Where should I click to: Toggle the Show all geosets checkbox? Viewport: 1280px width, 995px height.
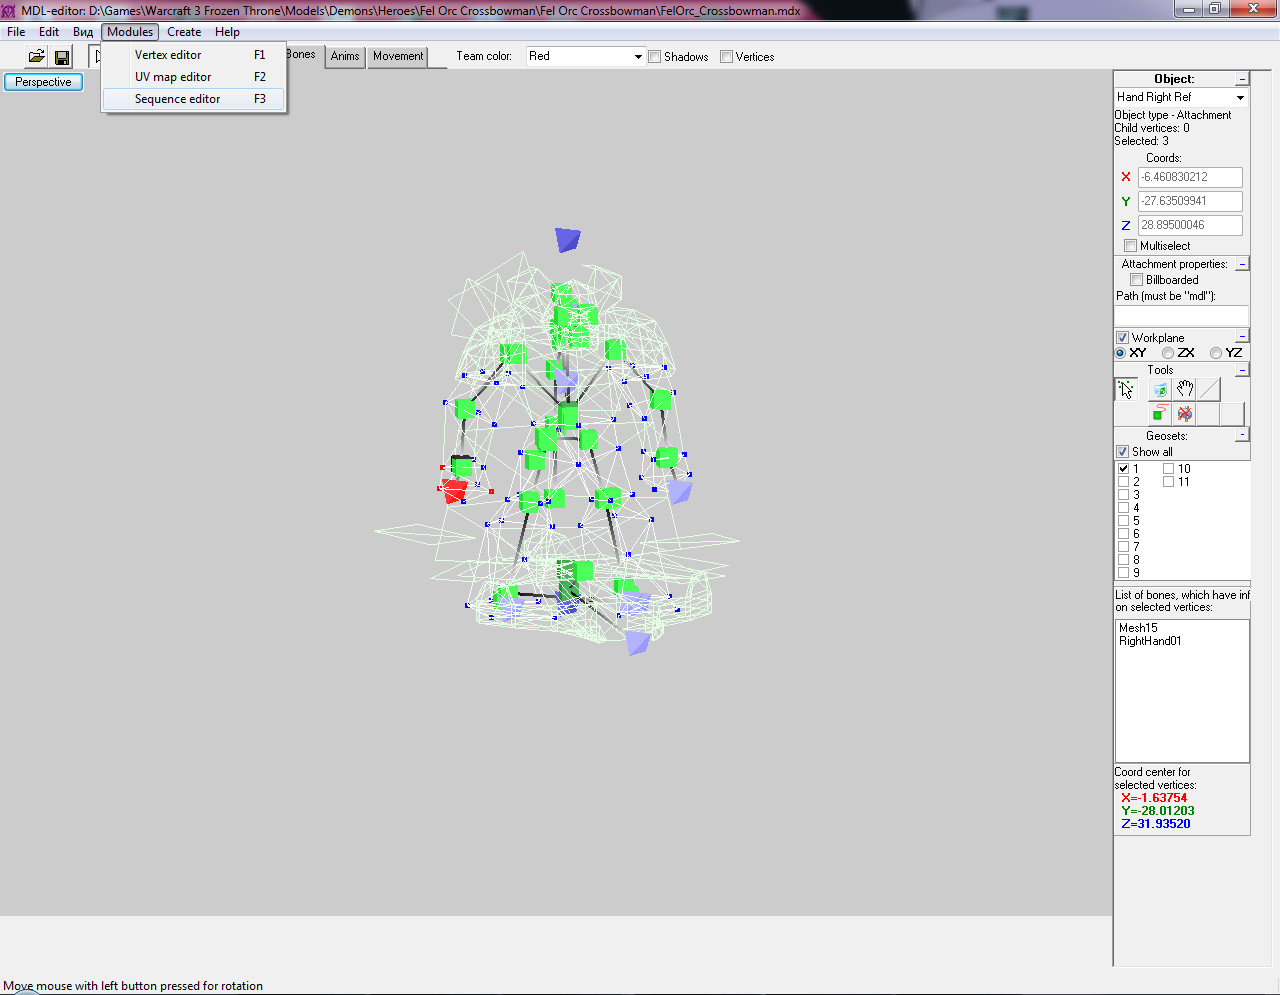[x=1122, y=452]
